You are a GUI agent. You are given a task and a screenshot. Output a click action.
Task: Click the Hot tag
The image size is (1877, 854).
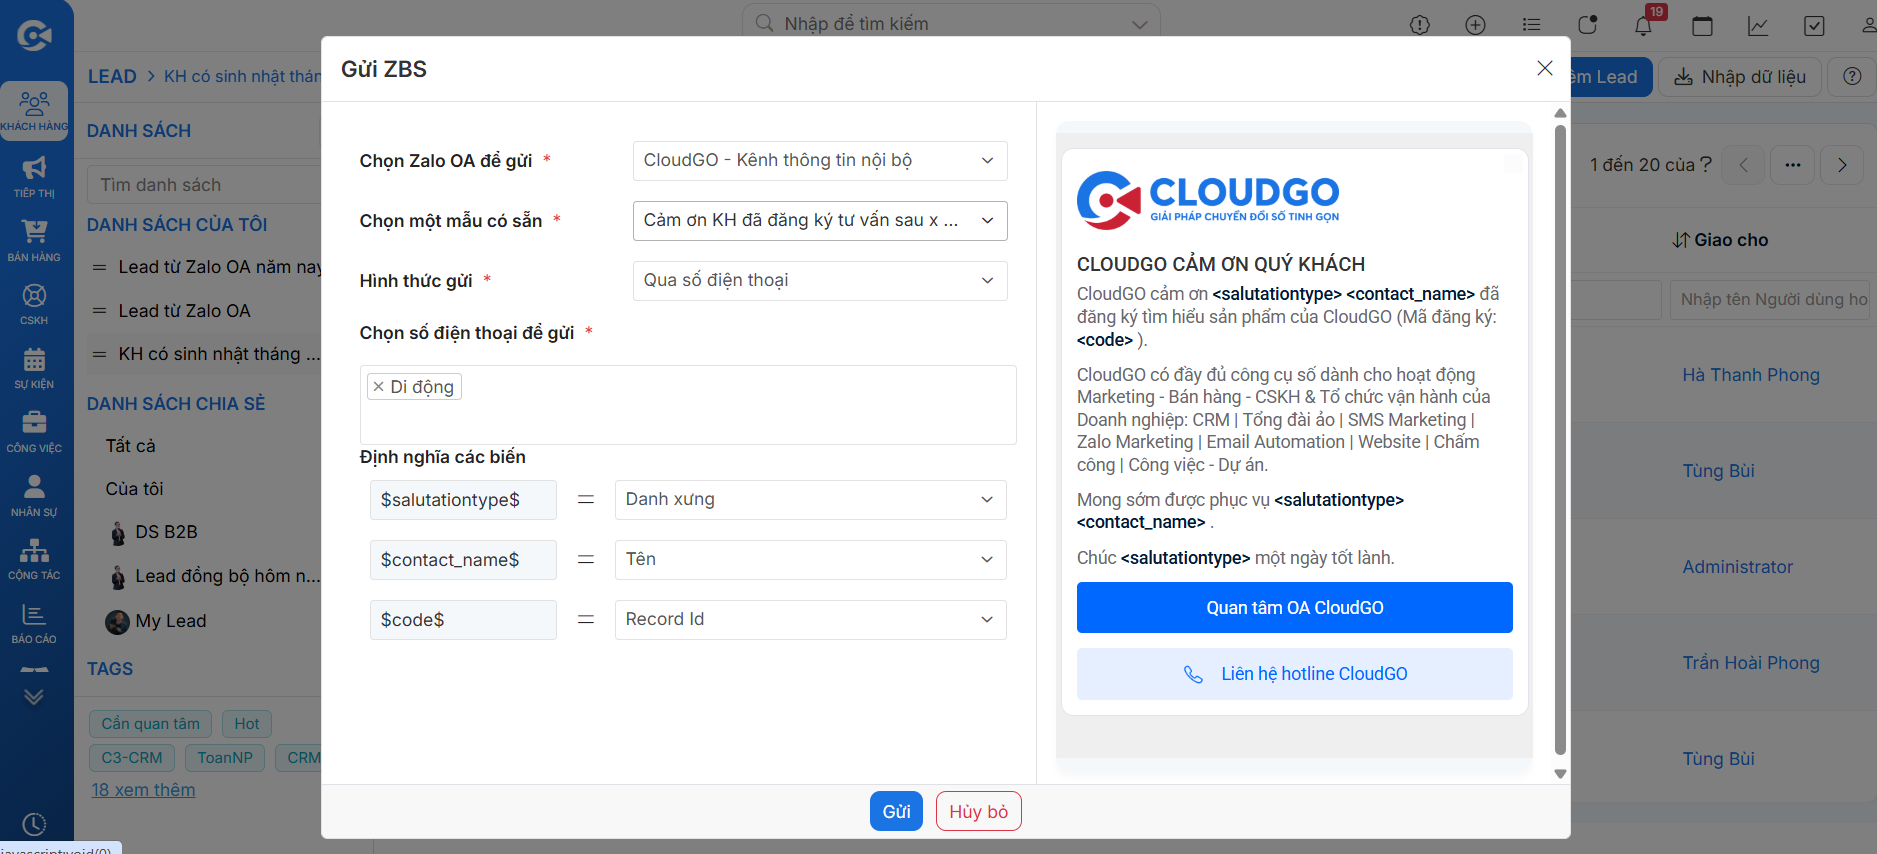247,724
